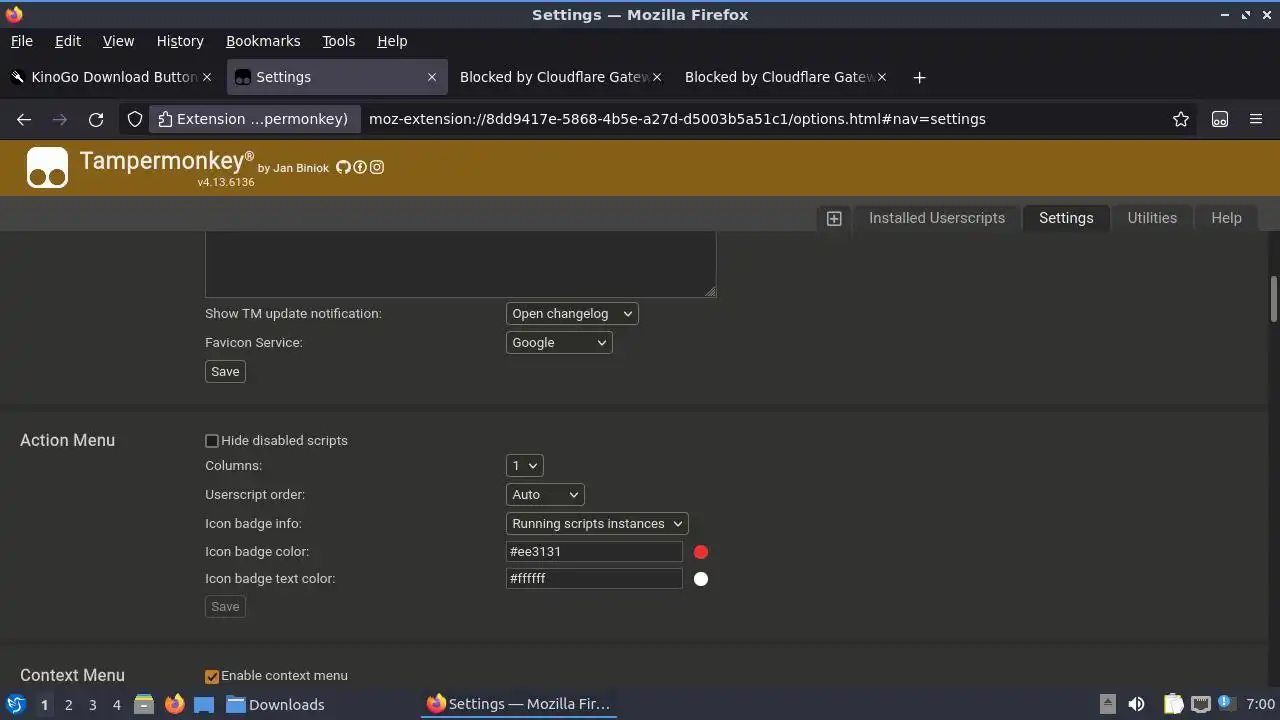Switch to Installed Userscripts tab
This screenshot has width=1280, height=720.
click(937, 218)
